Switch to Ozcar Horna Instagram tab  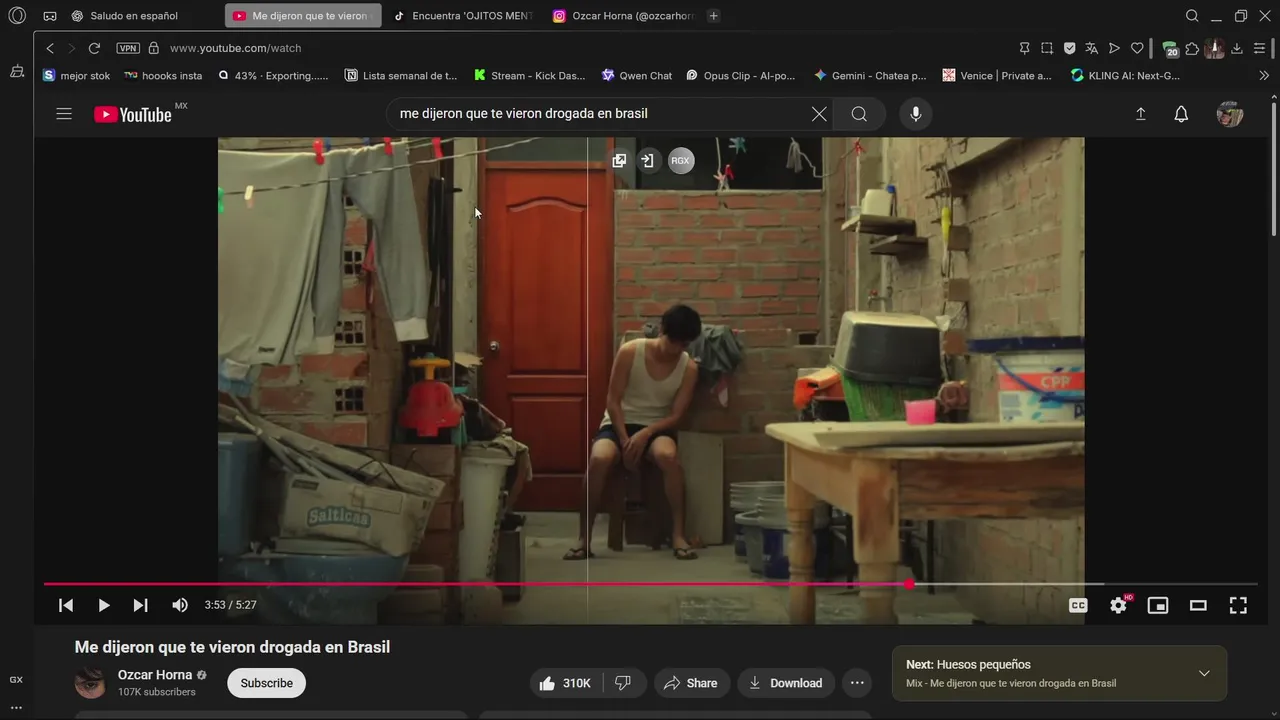click(x=623, y=16)
